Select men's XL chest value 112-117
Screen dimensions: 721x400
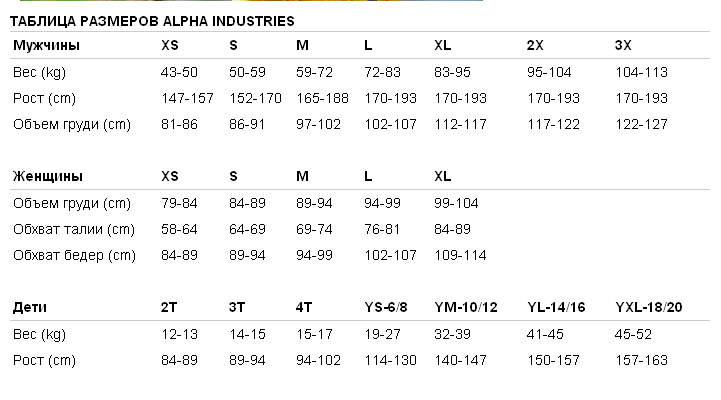point(460,124)
